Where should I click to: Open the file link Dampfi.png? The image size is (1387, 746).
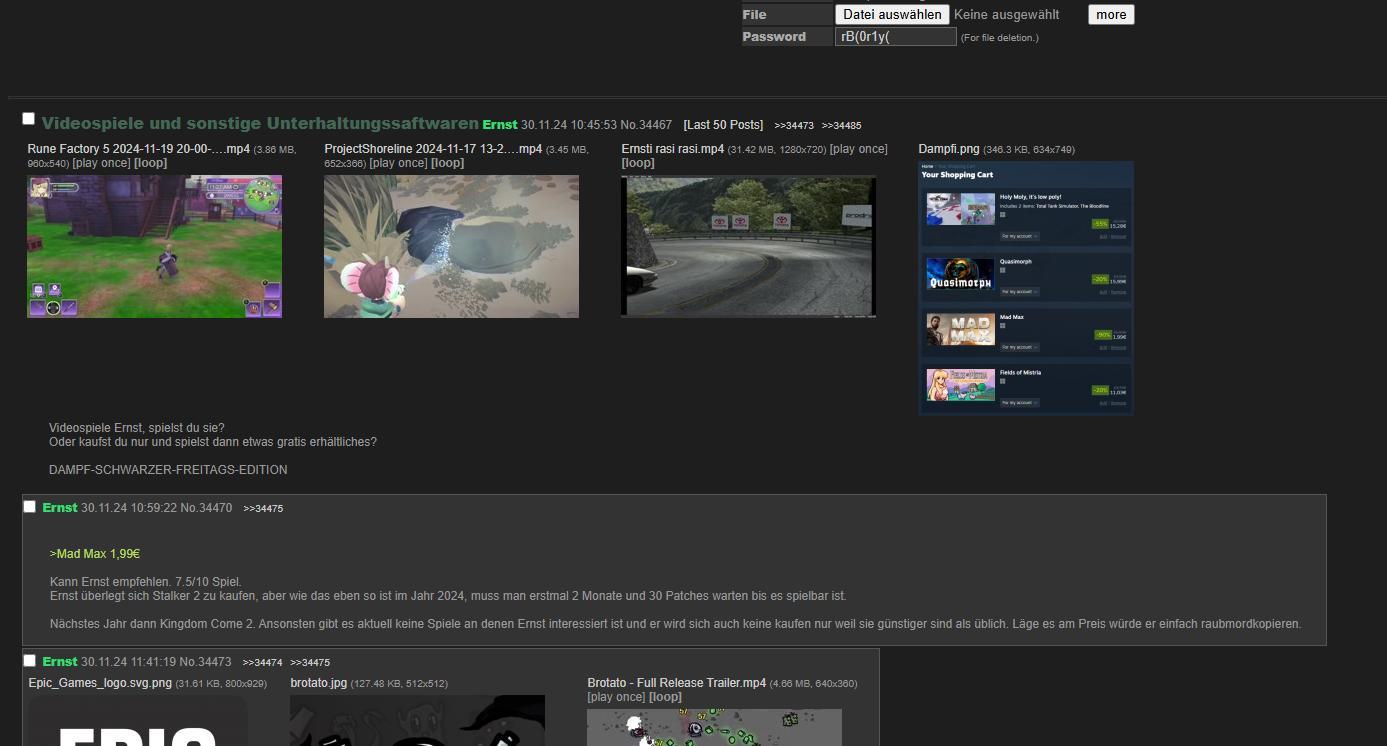[949, 149]
